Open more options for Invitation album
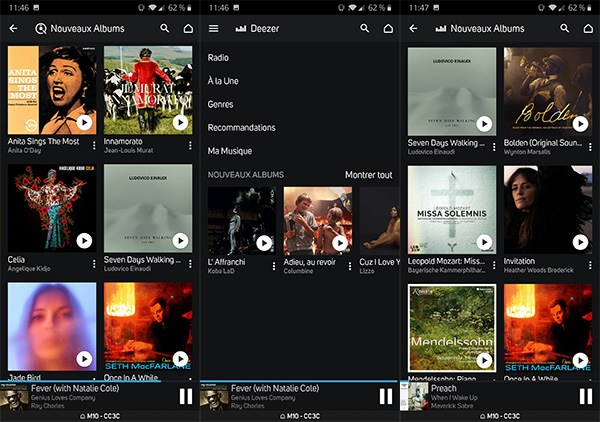Screen dimensions: 600x422 [x=590, y=265]
